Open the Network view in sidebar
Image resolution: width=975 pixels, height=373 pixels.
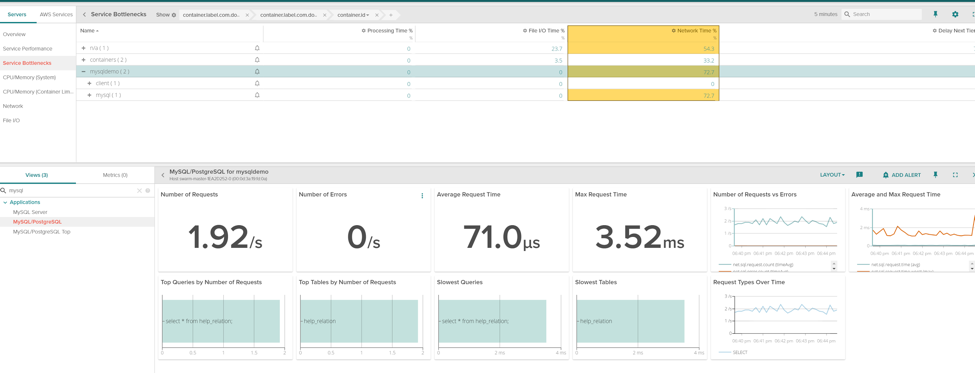point(13,106)
